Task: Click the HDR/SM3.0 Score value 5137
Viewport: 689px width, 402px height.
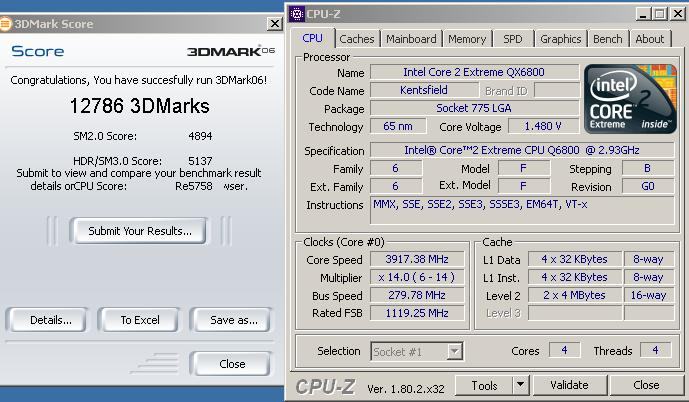Action: [200, 161]
